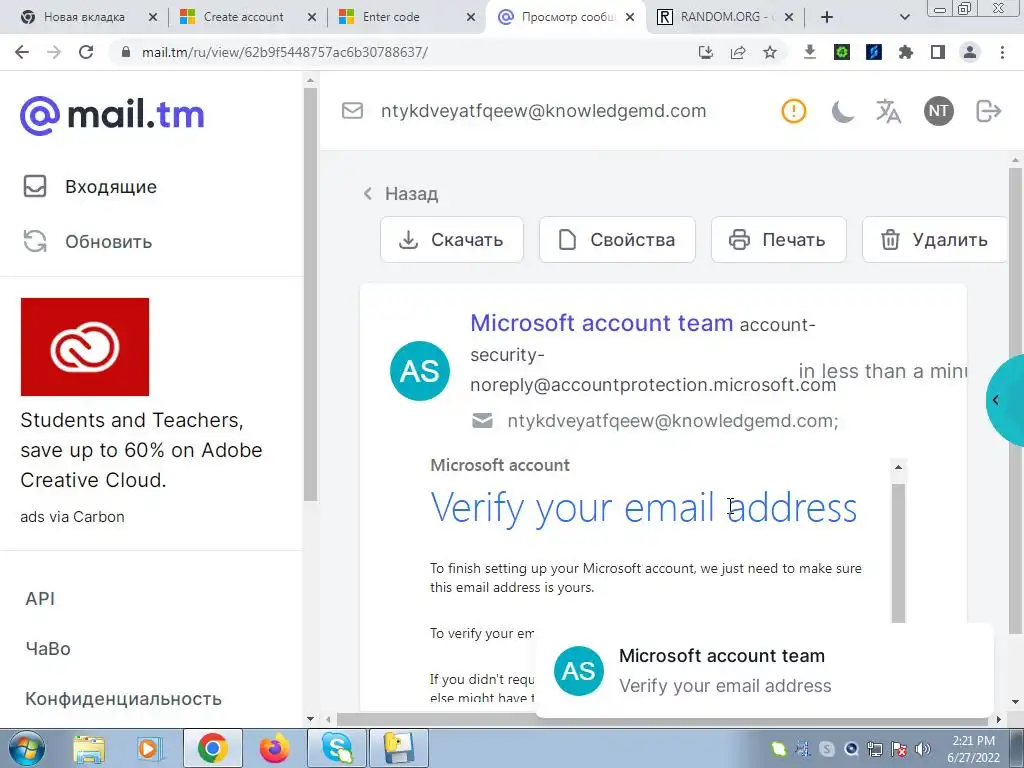Open the extensions puzzle icon
Image resolution: width=1024 pixels, height=768 pixels.
coord(906,52)
